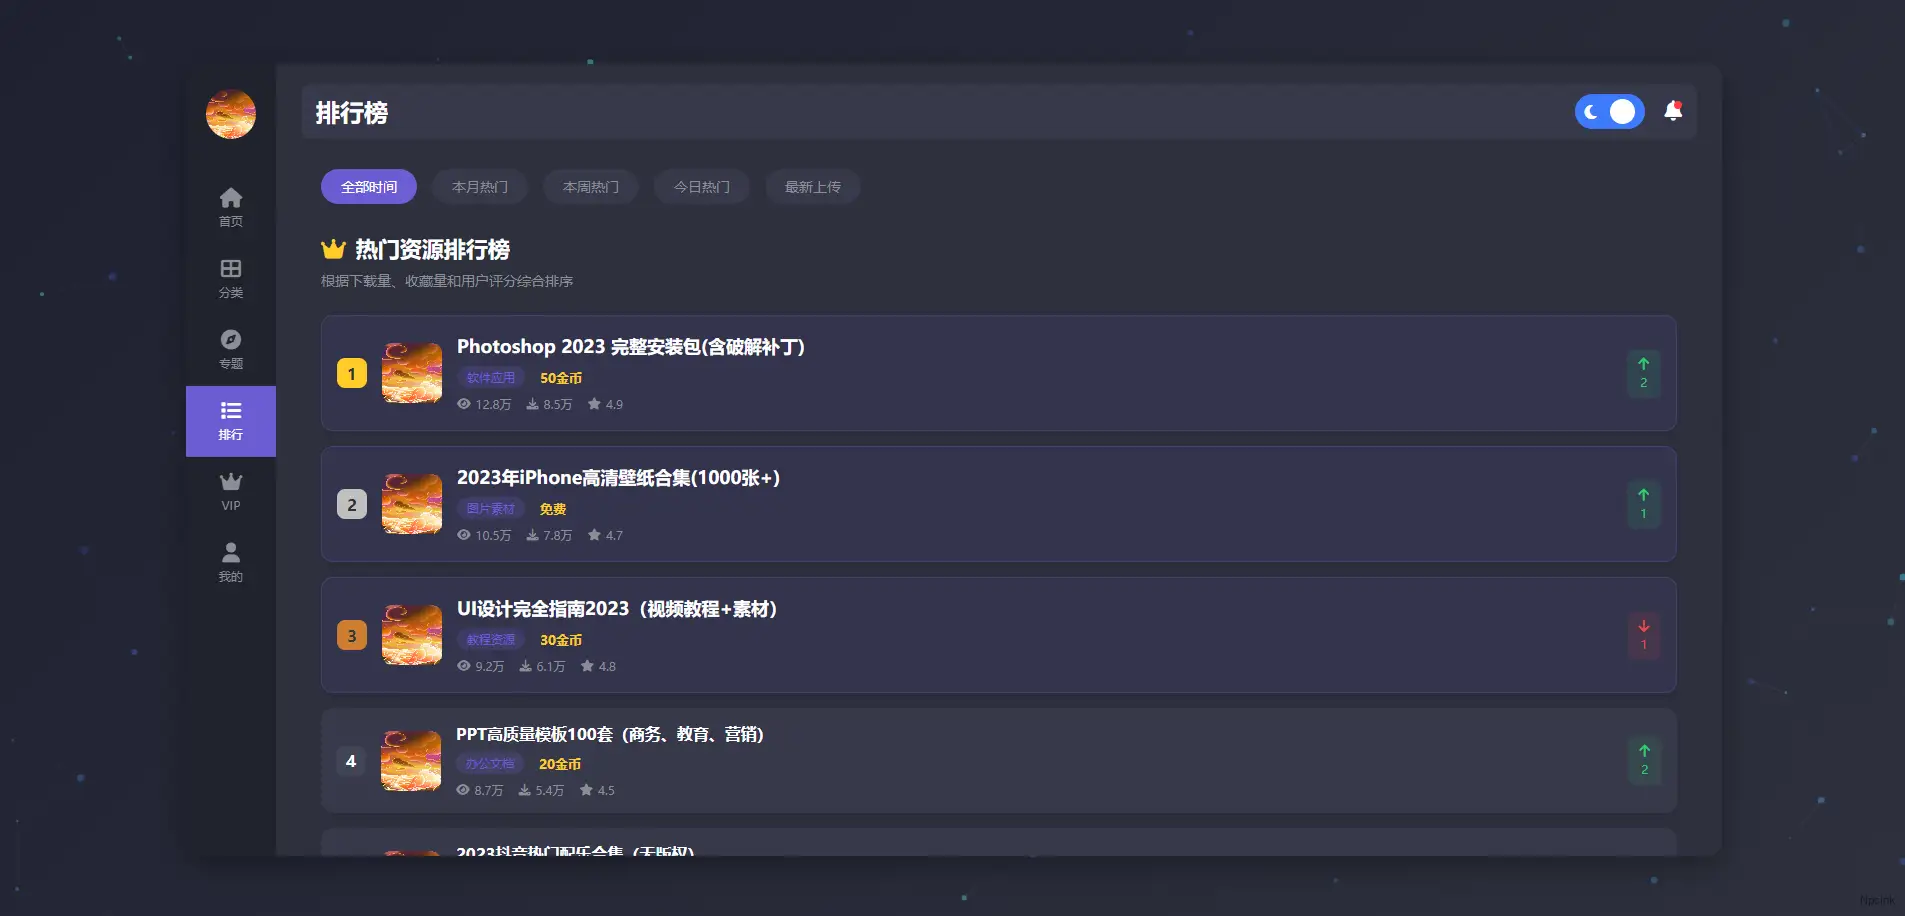The image size is (1905, 916).
Task: Toggle the dark mode switch
Action: (1609, 111)
